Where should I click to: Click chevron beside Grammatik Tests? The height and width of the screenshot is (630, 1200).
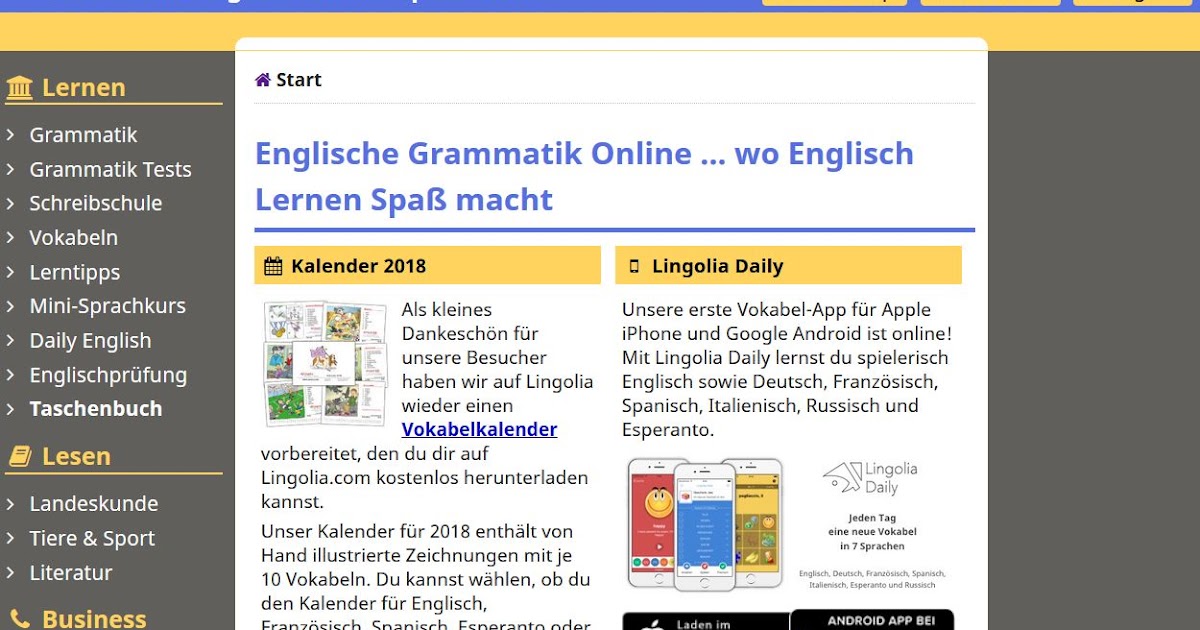[10, 170]
